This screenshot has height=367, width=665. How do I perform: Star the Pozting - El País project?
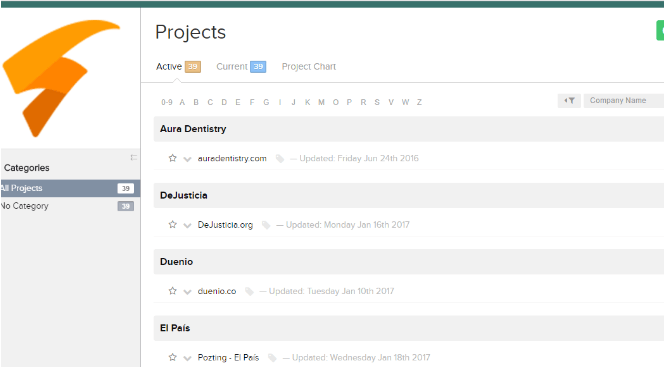point(172,357)
